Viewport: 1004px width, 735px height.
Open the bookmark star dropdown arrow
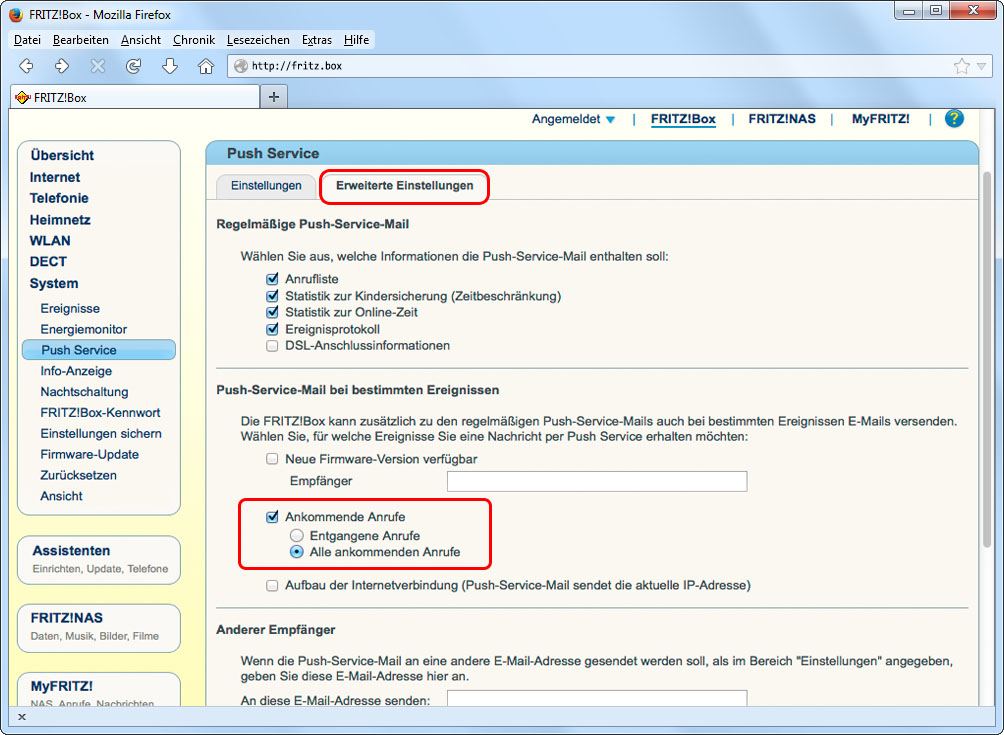982,66
